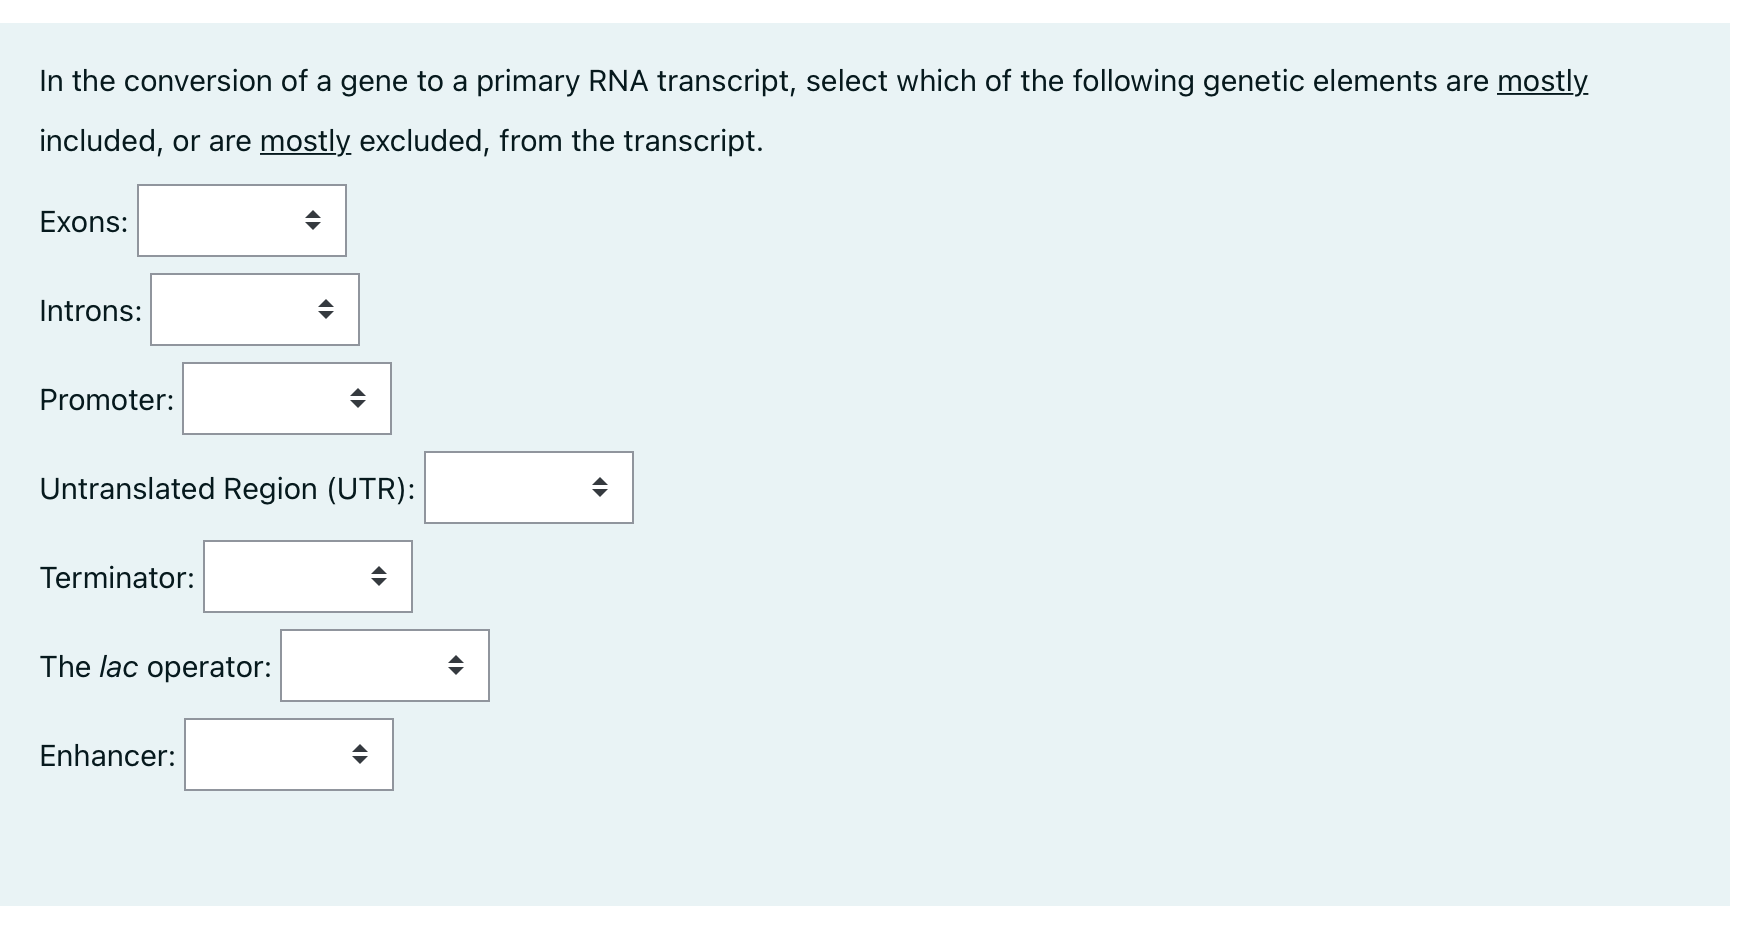Open the lac operator dropdown
1754x938 pixels.
point(384,665)
